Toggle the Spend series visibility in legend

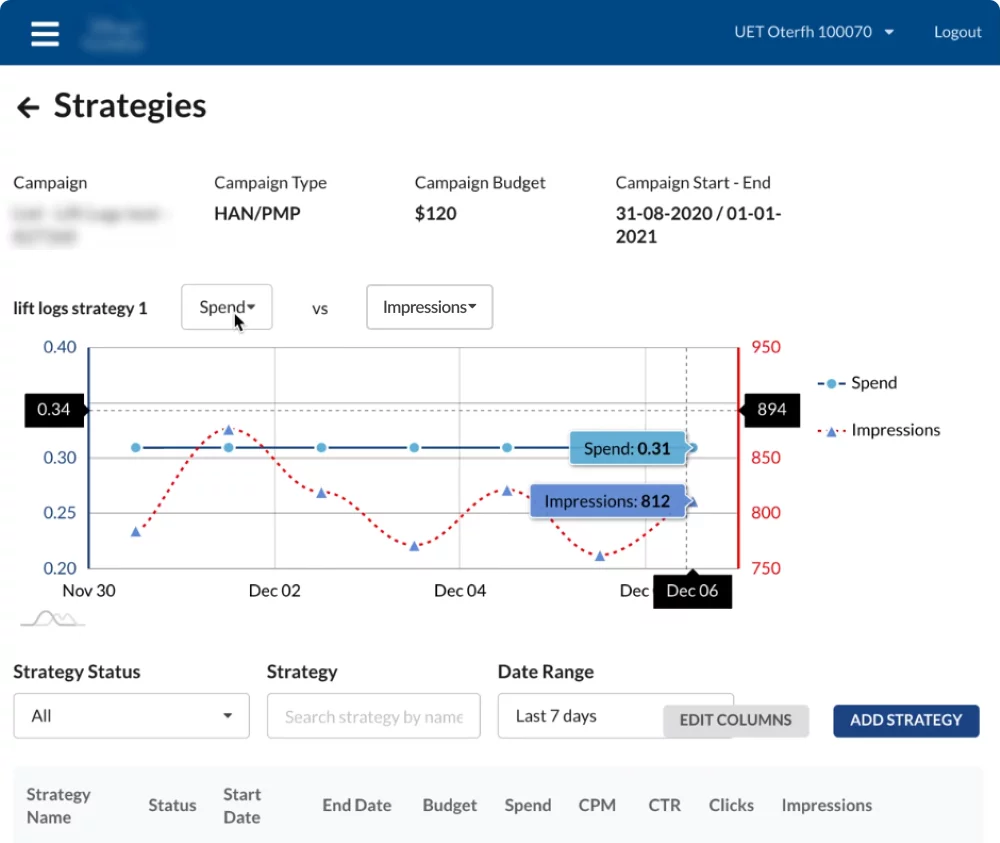click(x=871, y=383)
